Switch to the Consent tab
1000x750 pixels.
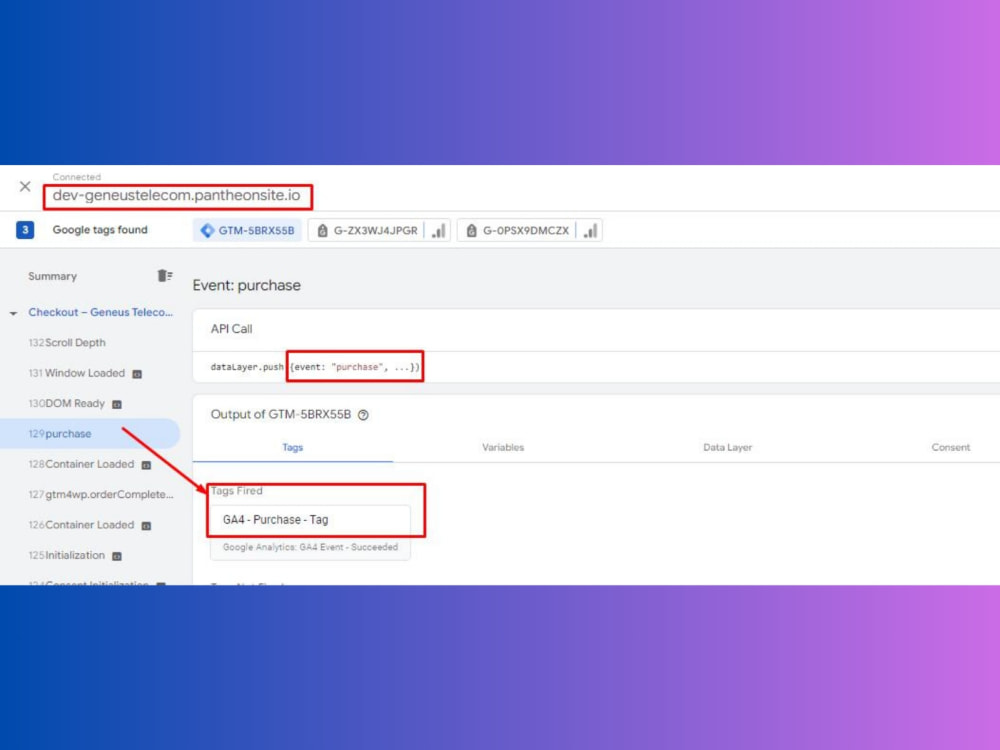(950, 447)
